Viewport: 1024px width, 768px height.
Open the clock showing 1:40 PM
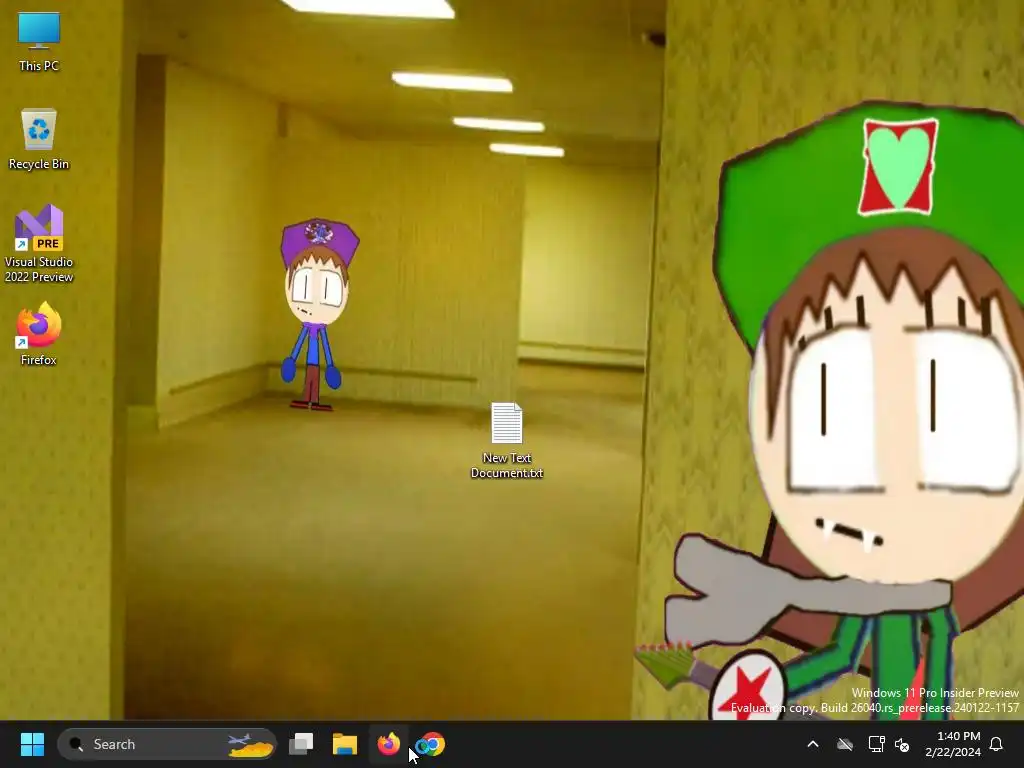point(953,744)
